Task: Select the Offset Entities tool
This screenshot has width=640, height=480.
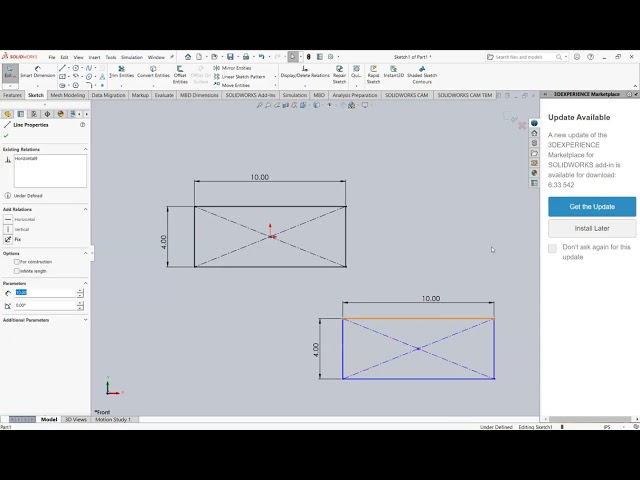Action: click(180, 75)
